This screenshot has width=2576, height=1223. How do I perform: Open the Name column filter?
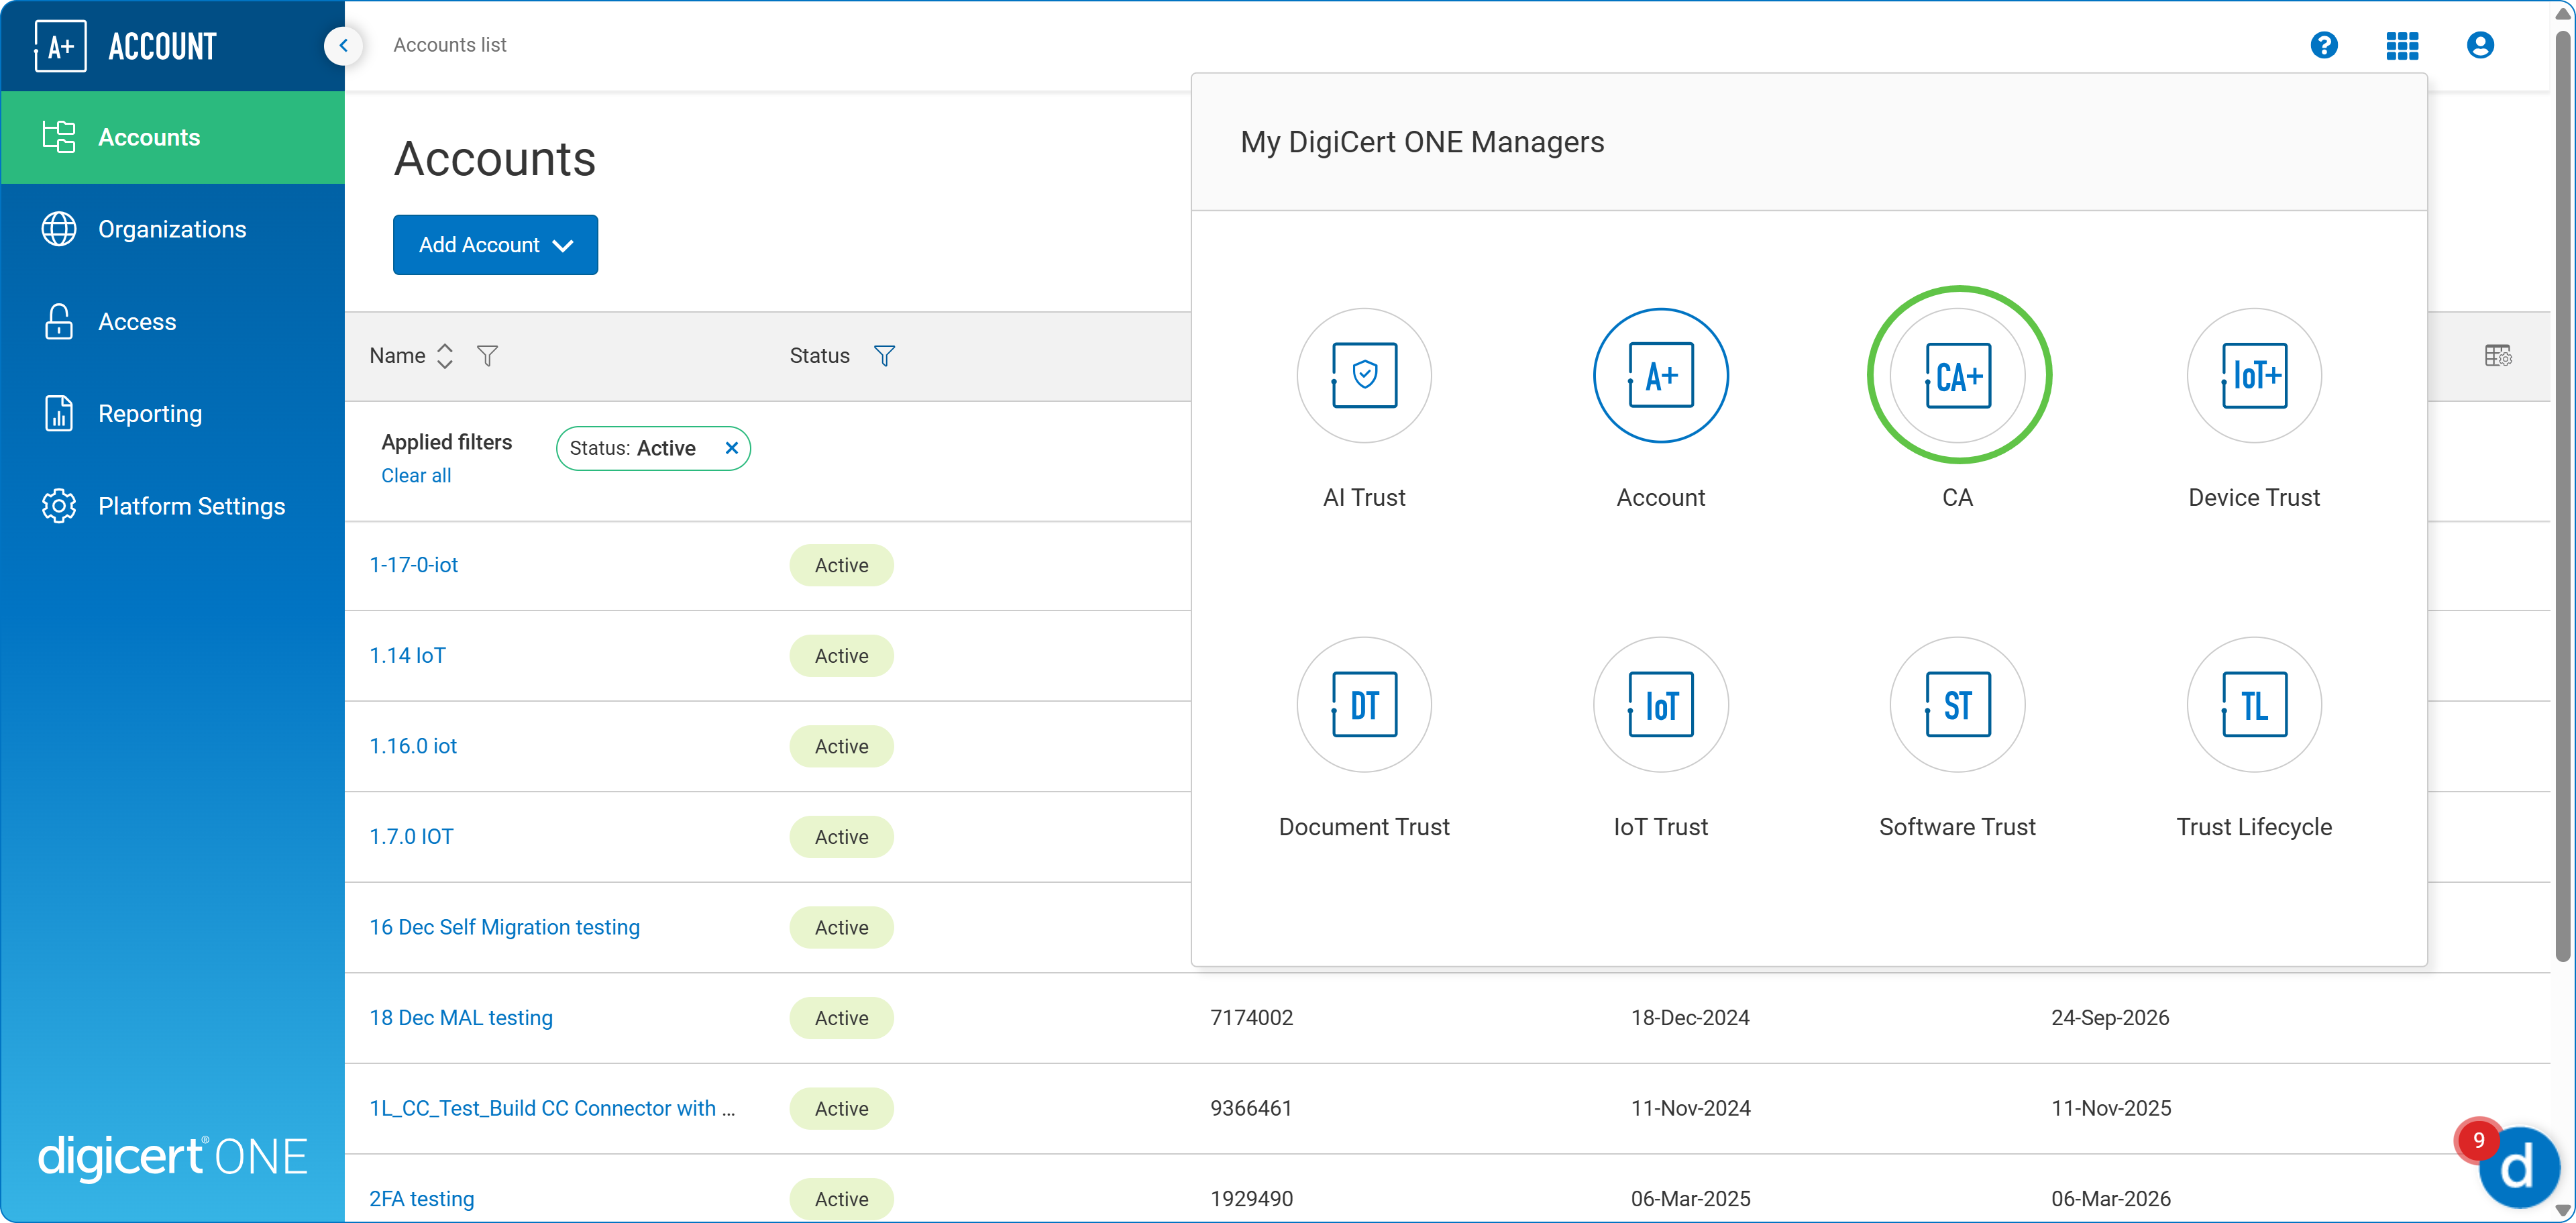tap(487, 356)
